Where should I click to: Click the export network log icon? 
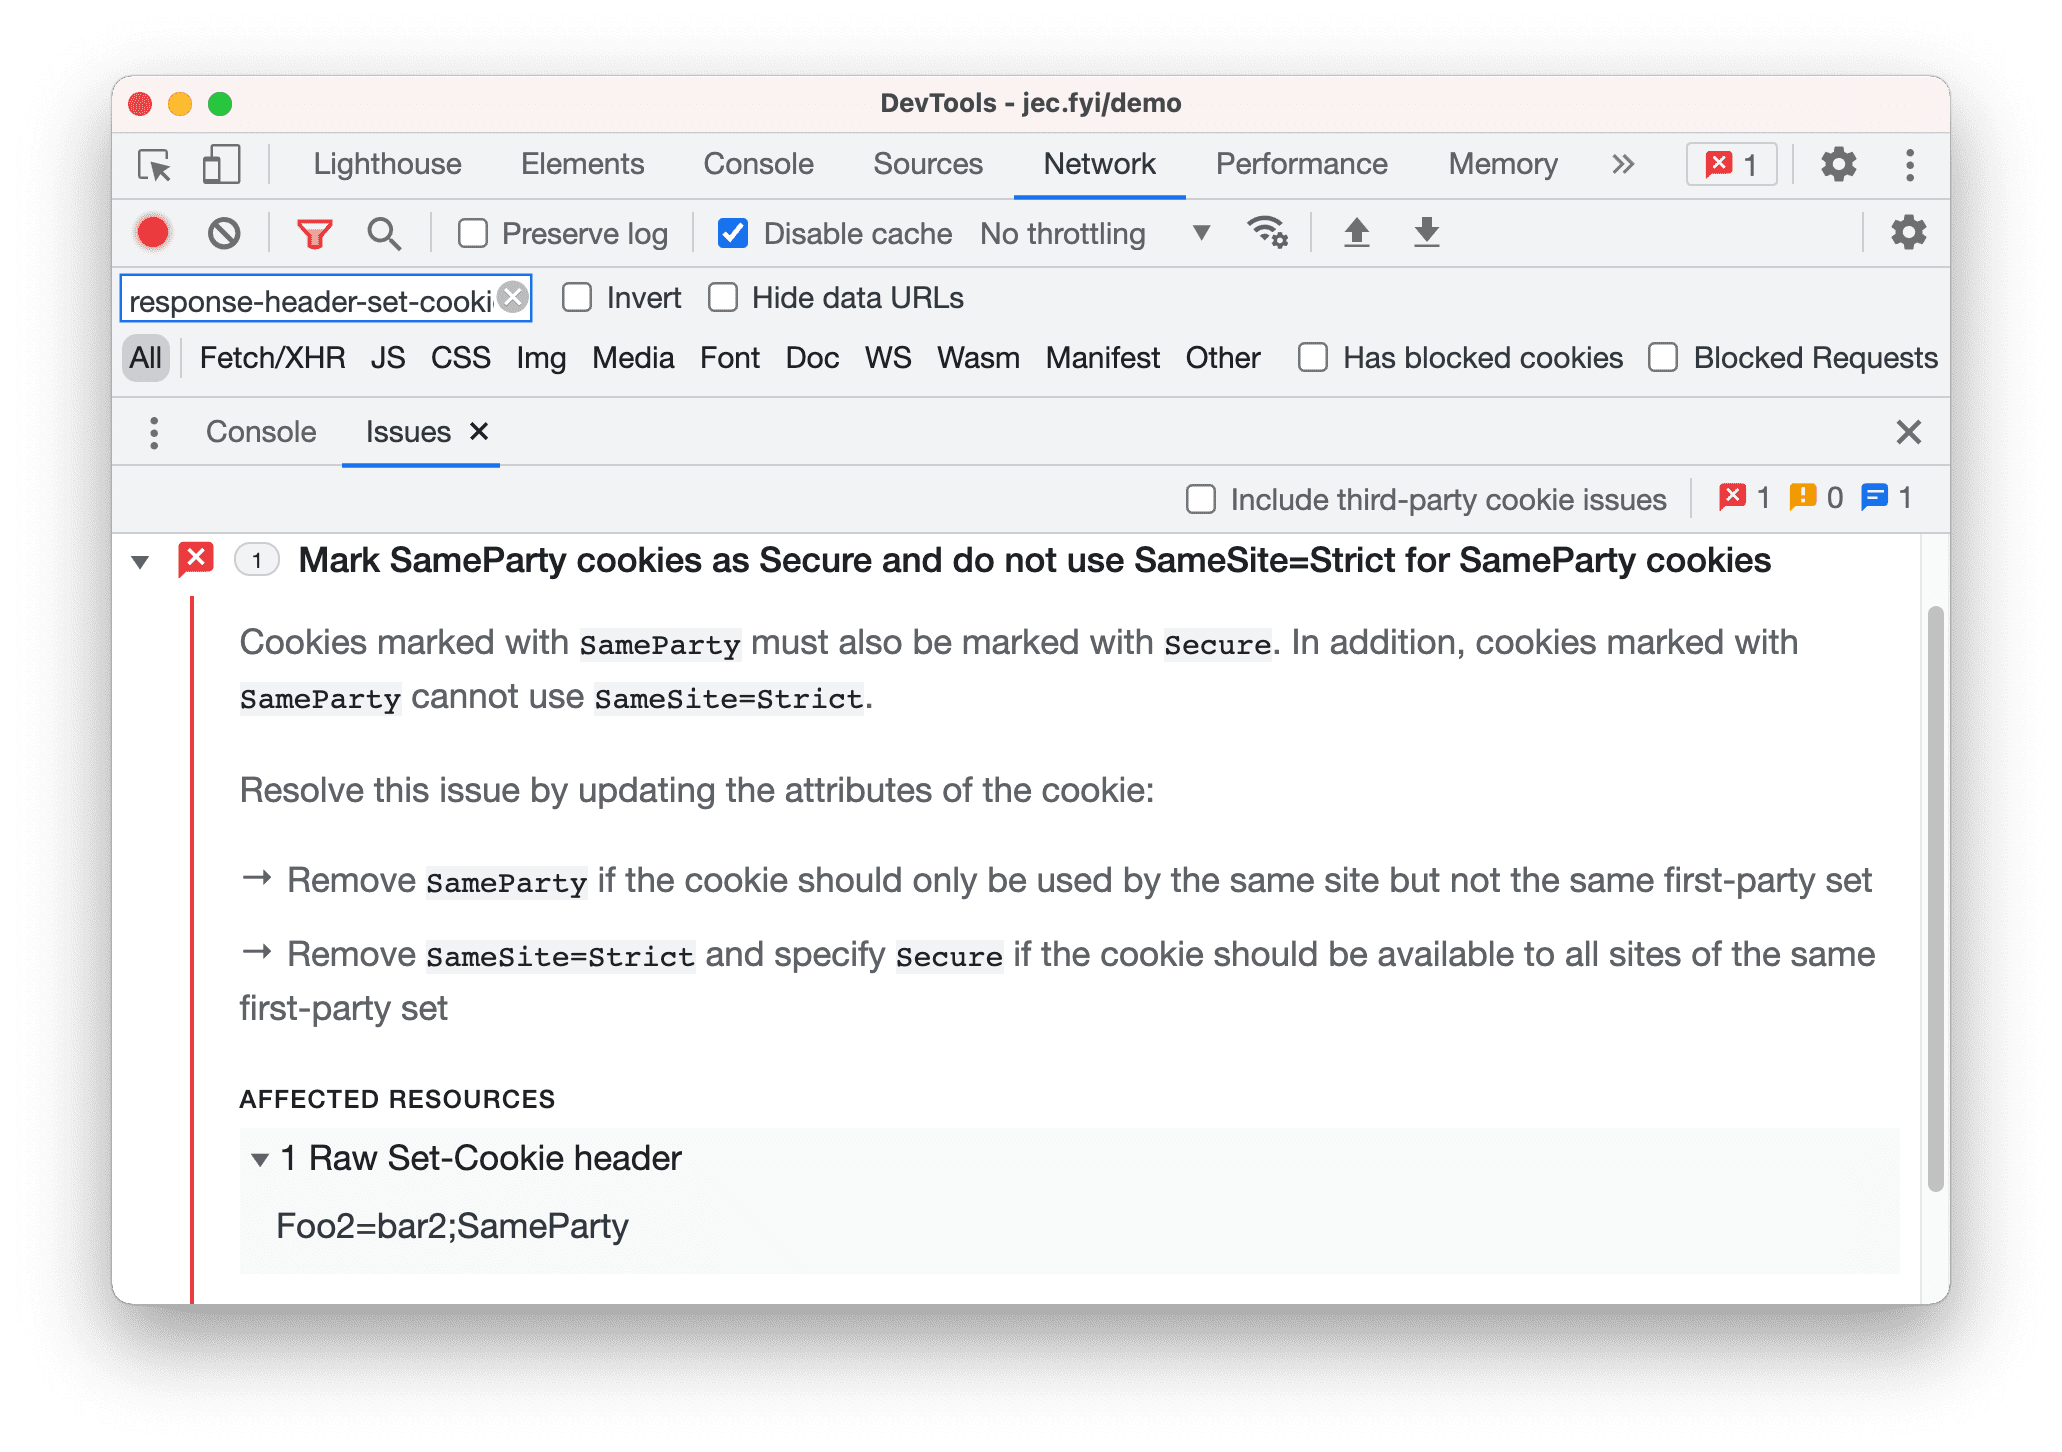tap(1355, 234)
